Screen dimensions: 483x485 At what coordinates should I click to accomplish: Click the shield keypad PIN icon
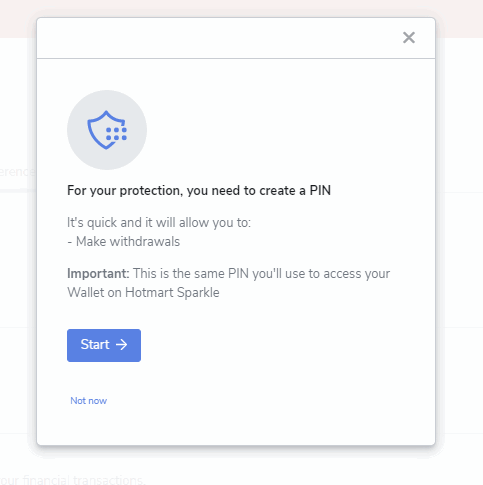(107, 130)
